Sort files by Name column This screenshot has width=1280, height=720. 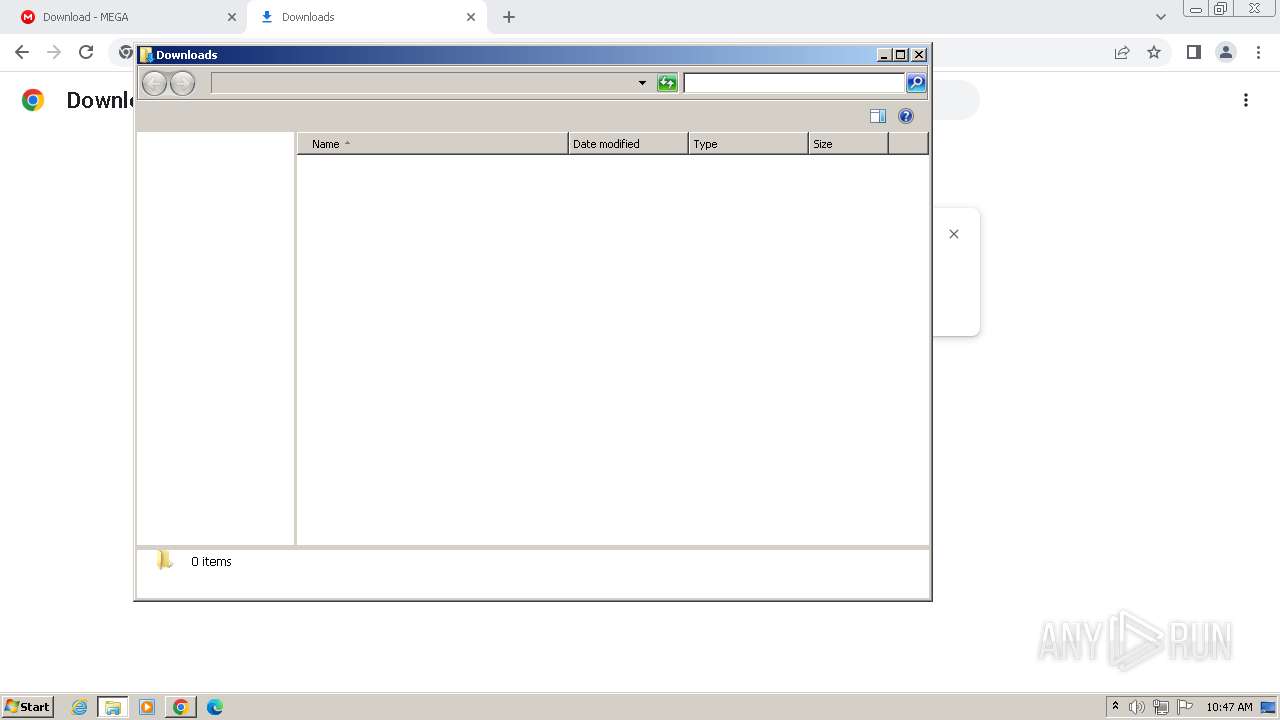[x=433, y=144]
